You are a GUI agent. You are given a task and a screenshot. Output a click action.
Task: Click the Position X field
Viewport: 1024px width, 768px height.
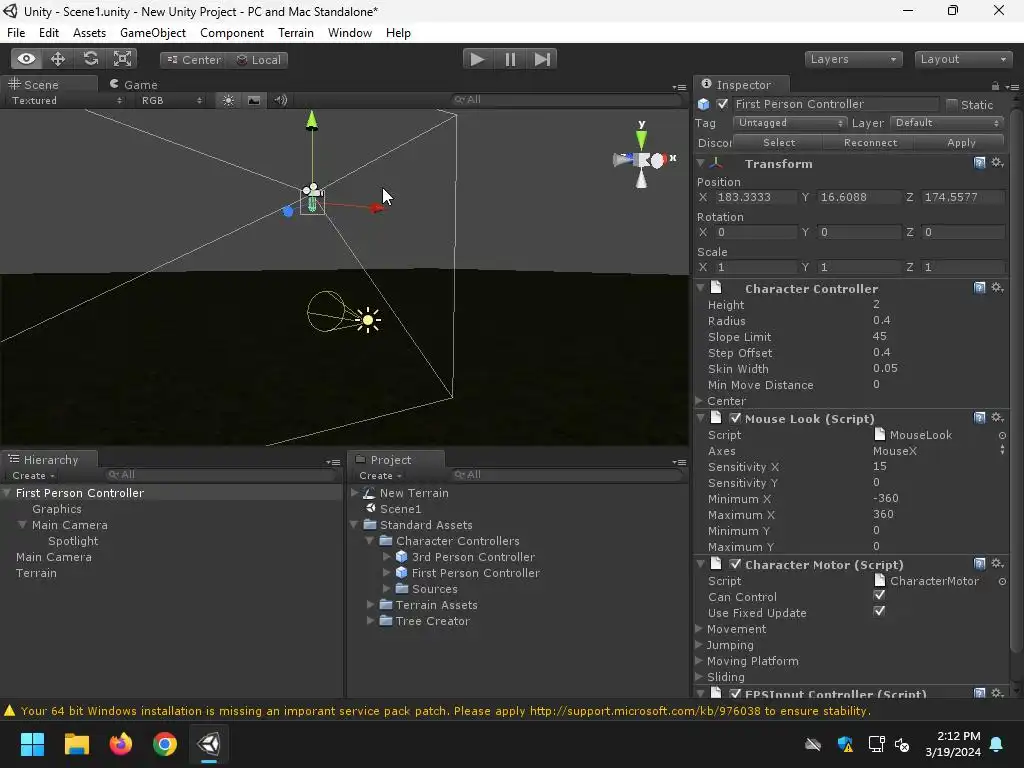(756, 197)
